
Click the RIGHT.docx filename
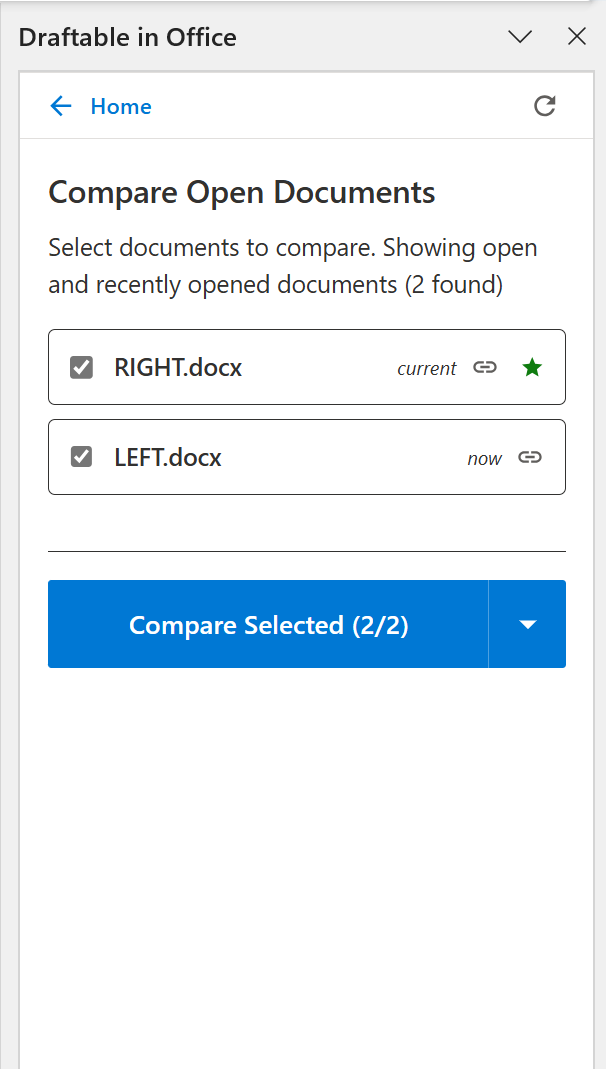pos(178,367)
